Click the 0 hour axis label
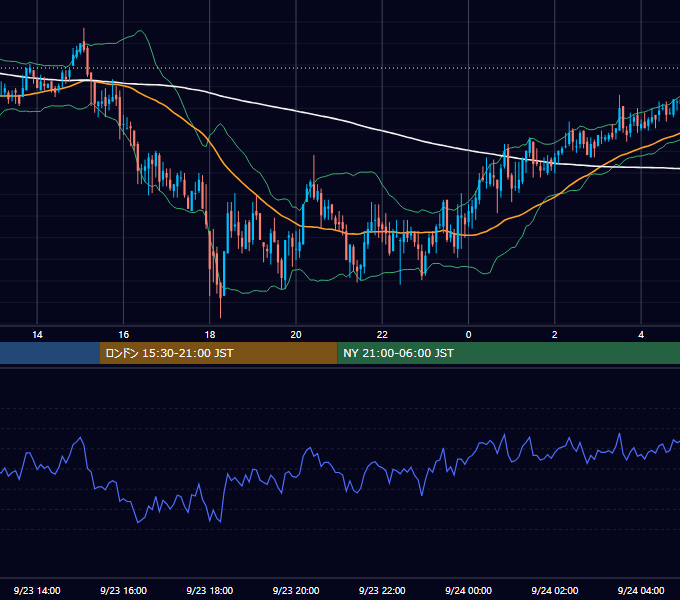The image size is (680, 600). [468, 335]
